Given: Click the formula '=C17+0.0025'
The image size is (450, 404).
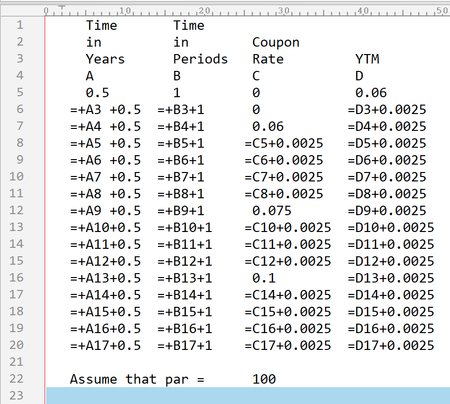Looking at the screenshot, I should [288, 346].
